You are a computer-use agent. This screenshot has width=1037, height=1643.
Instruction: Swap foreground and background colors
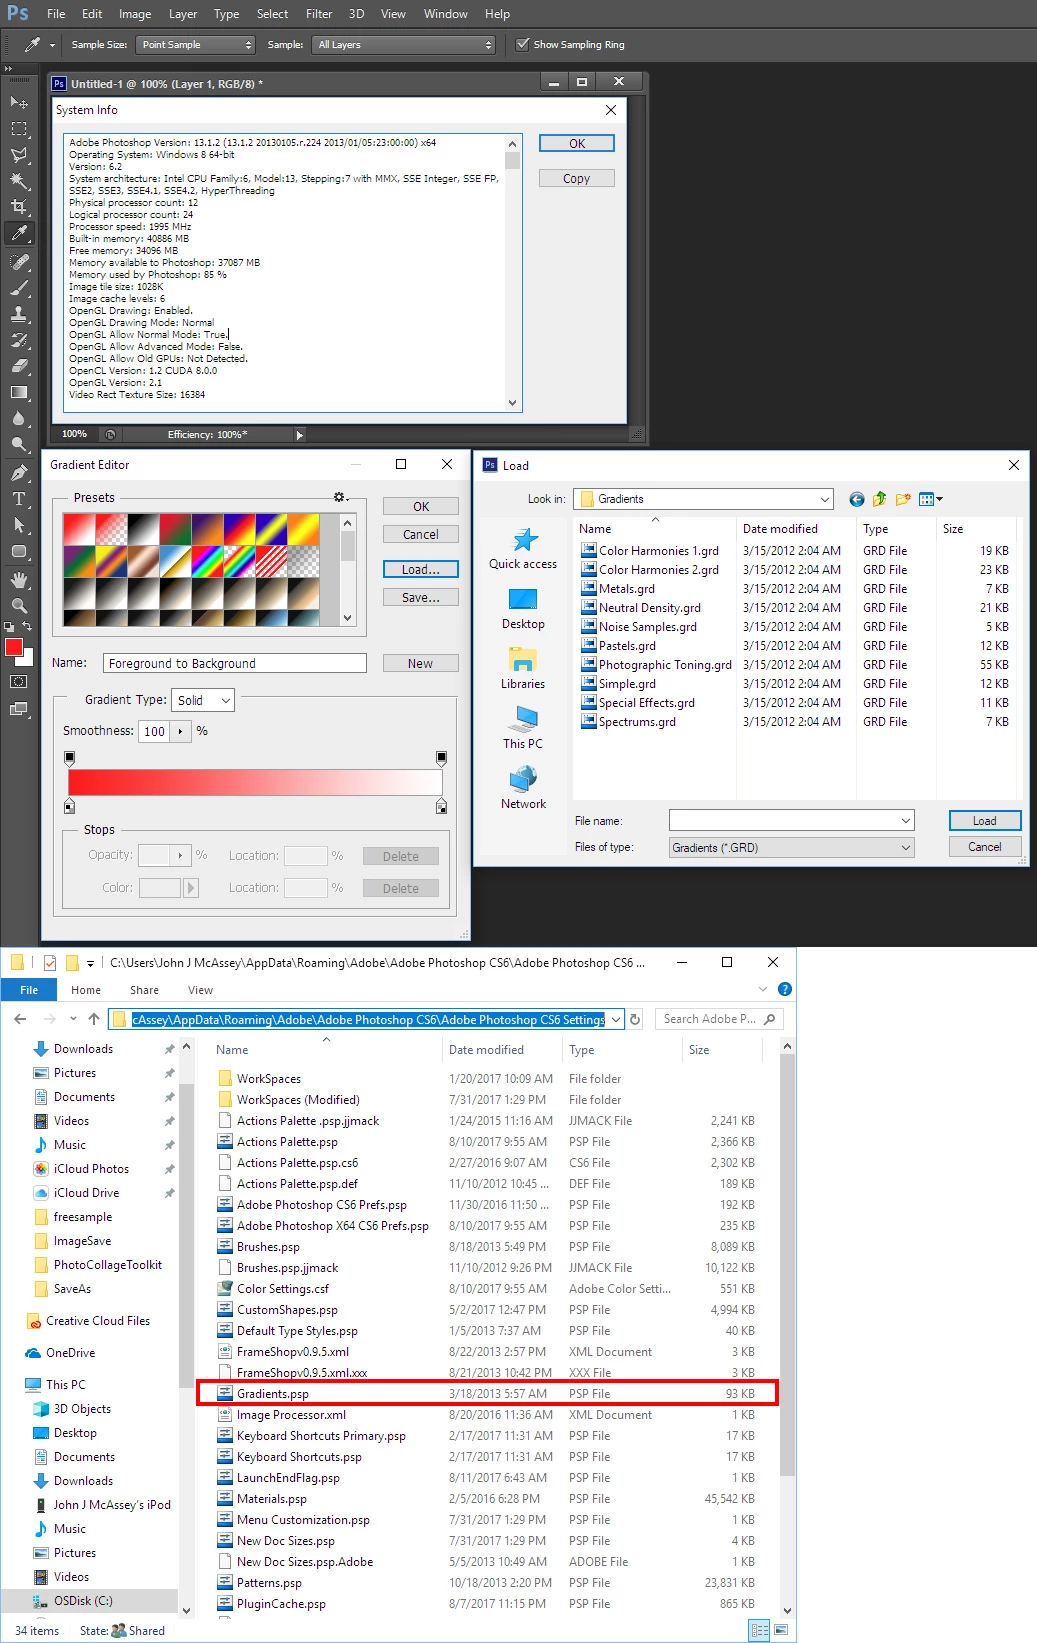27,627
